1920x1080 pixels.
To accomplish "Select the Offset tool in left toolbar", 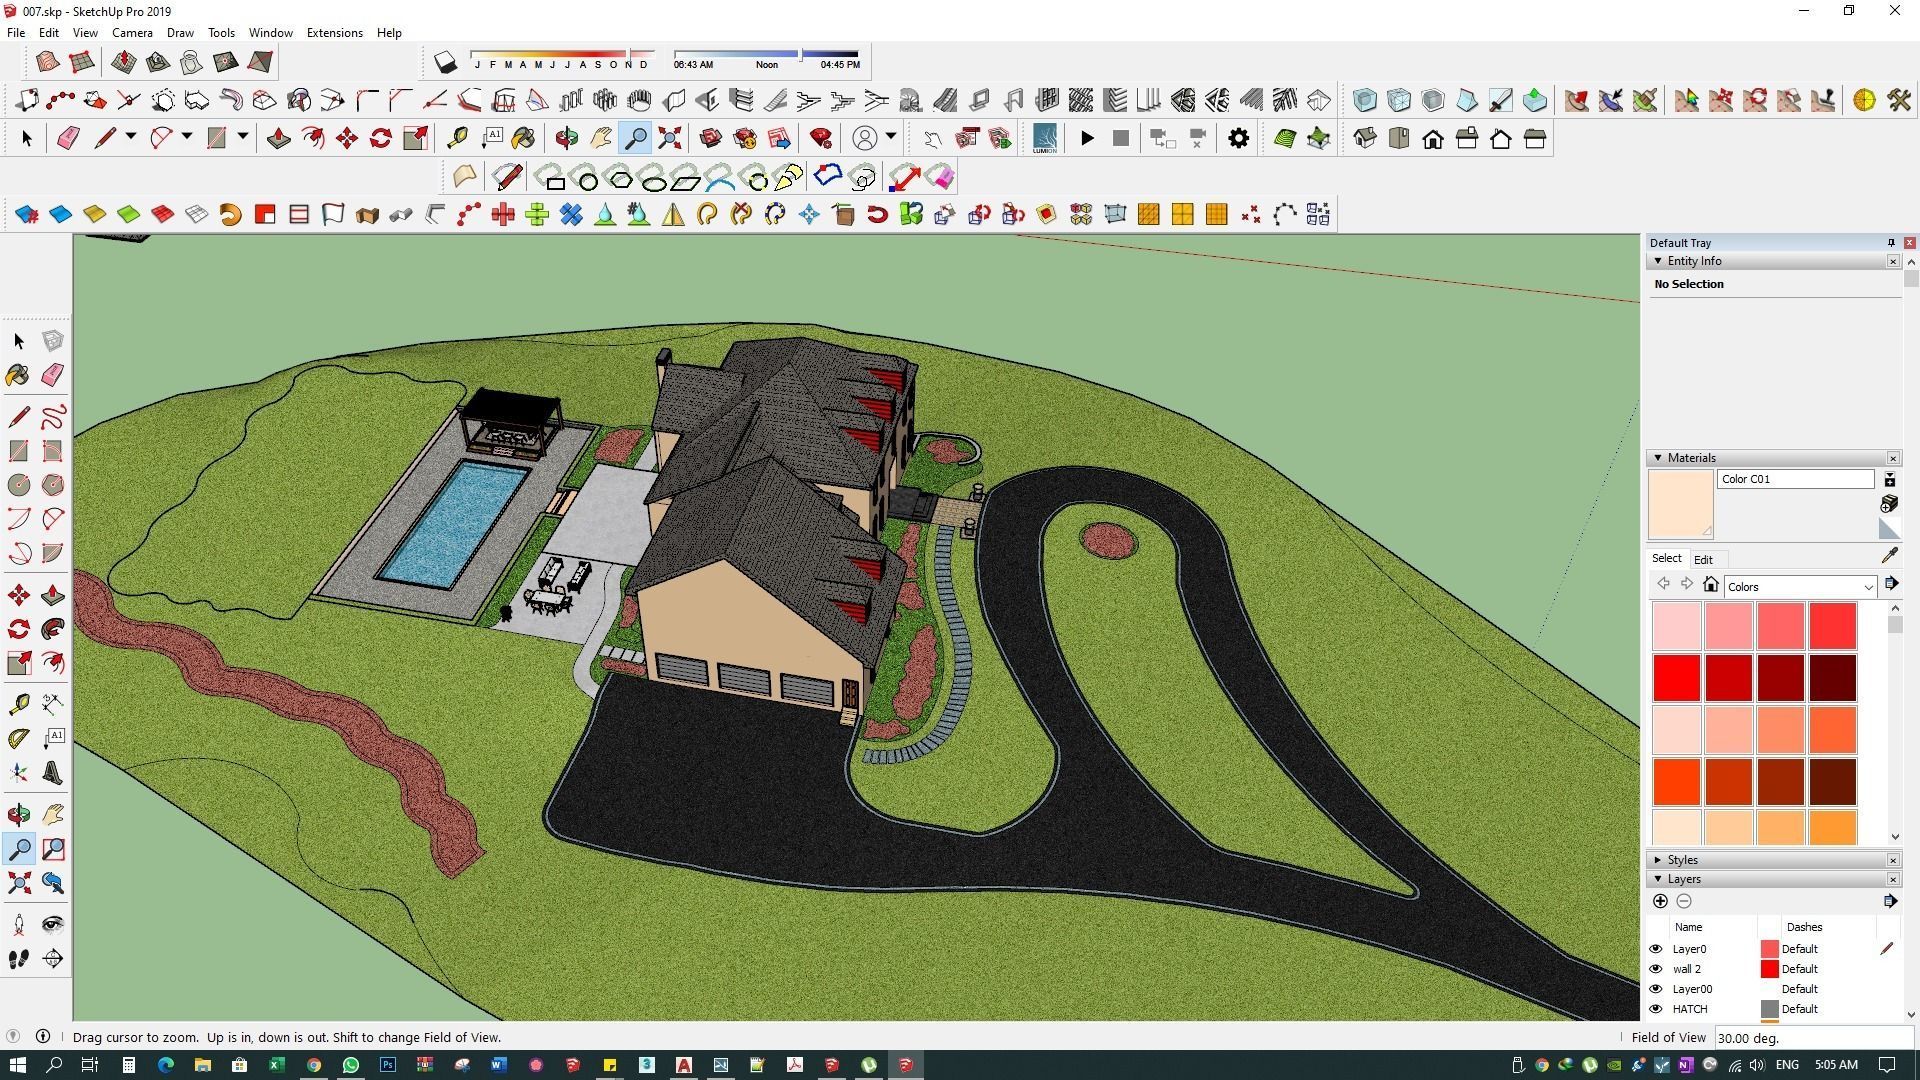I will pos(53,663).
